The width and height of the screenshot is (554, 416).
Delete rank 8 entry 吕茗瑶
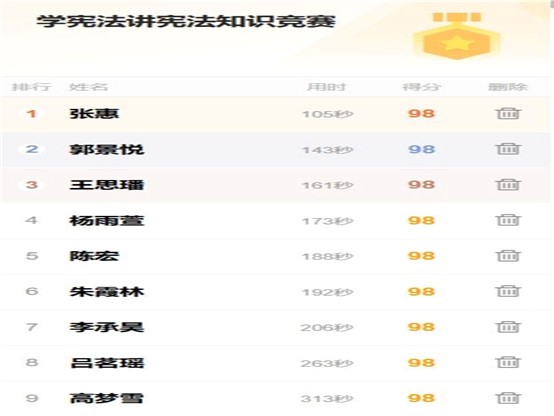pyautogui.click(x=508, y=362)
